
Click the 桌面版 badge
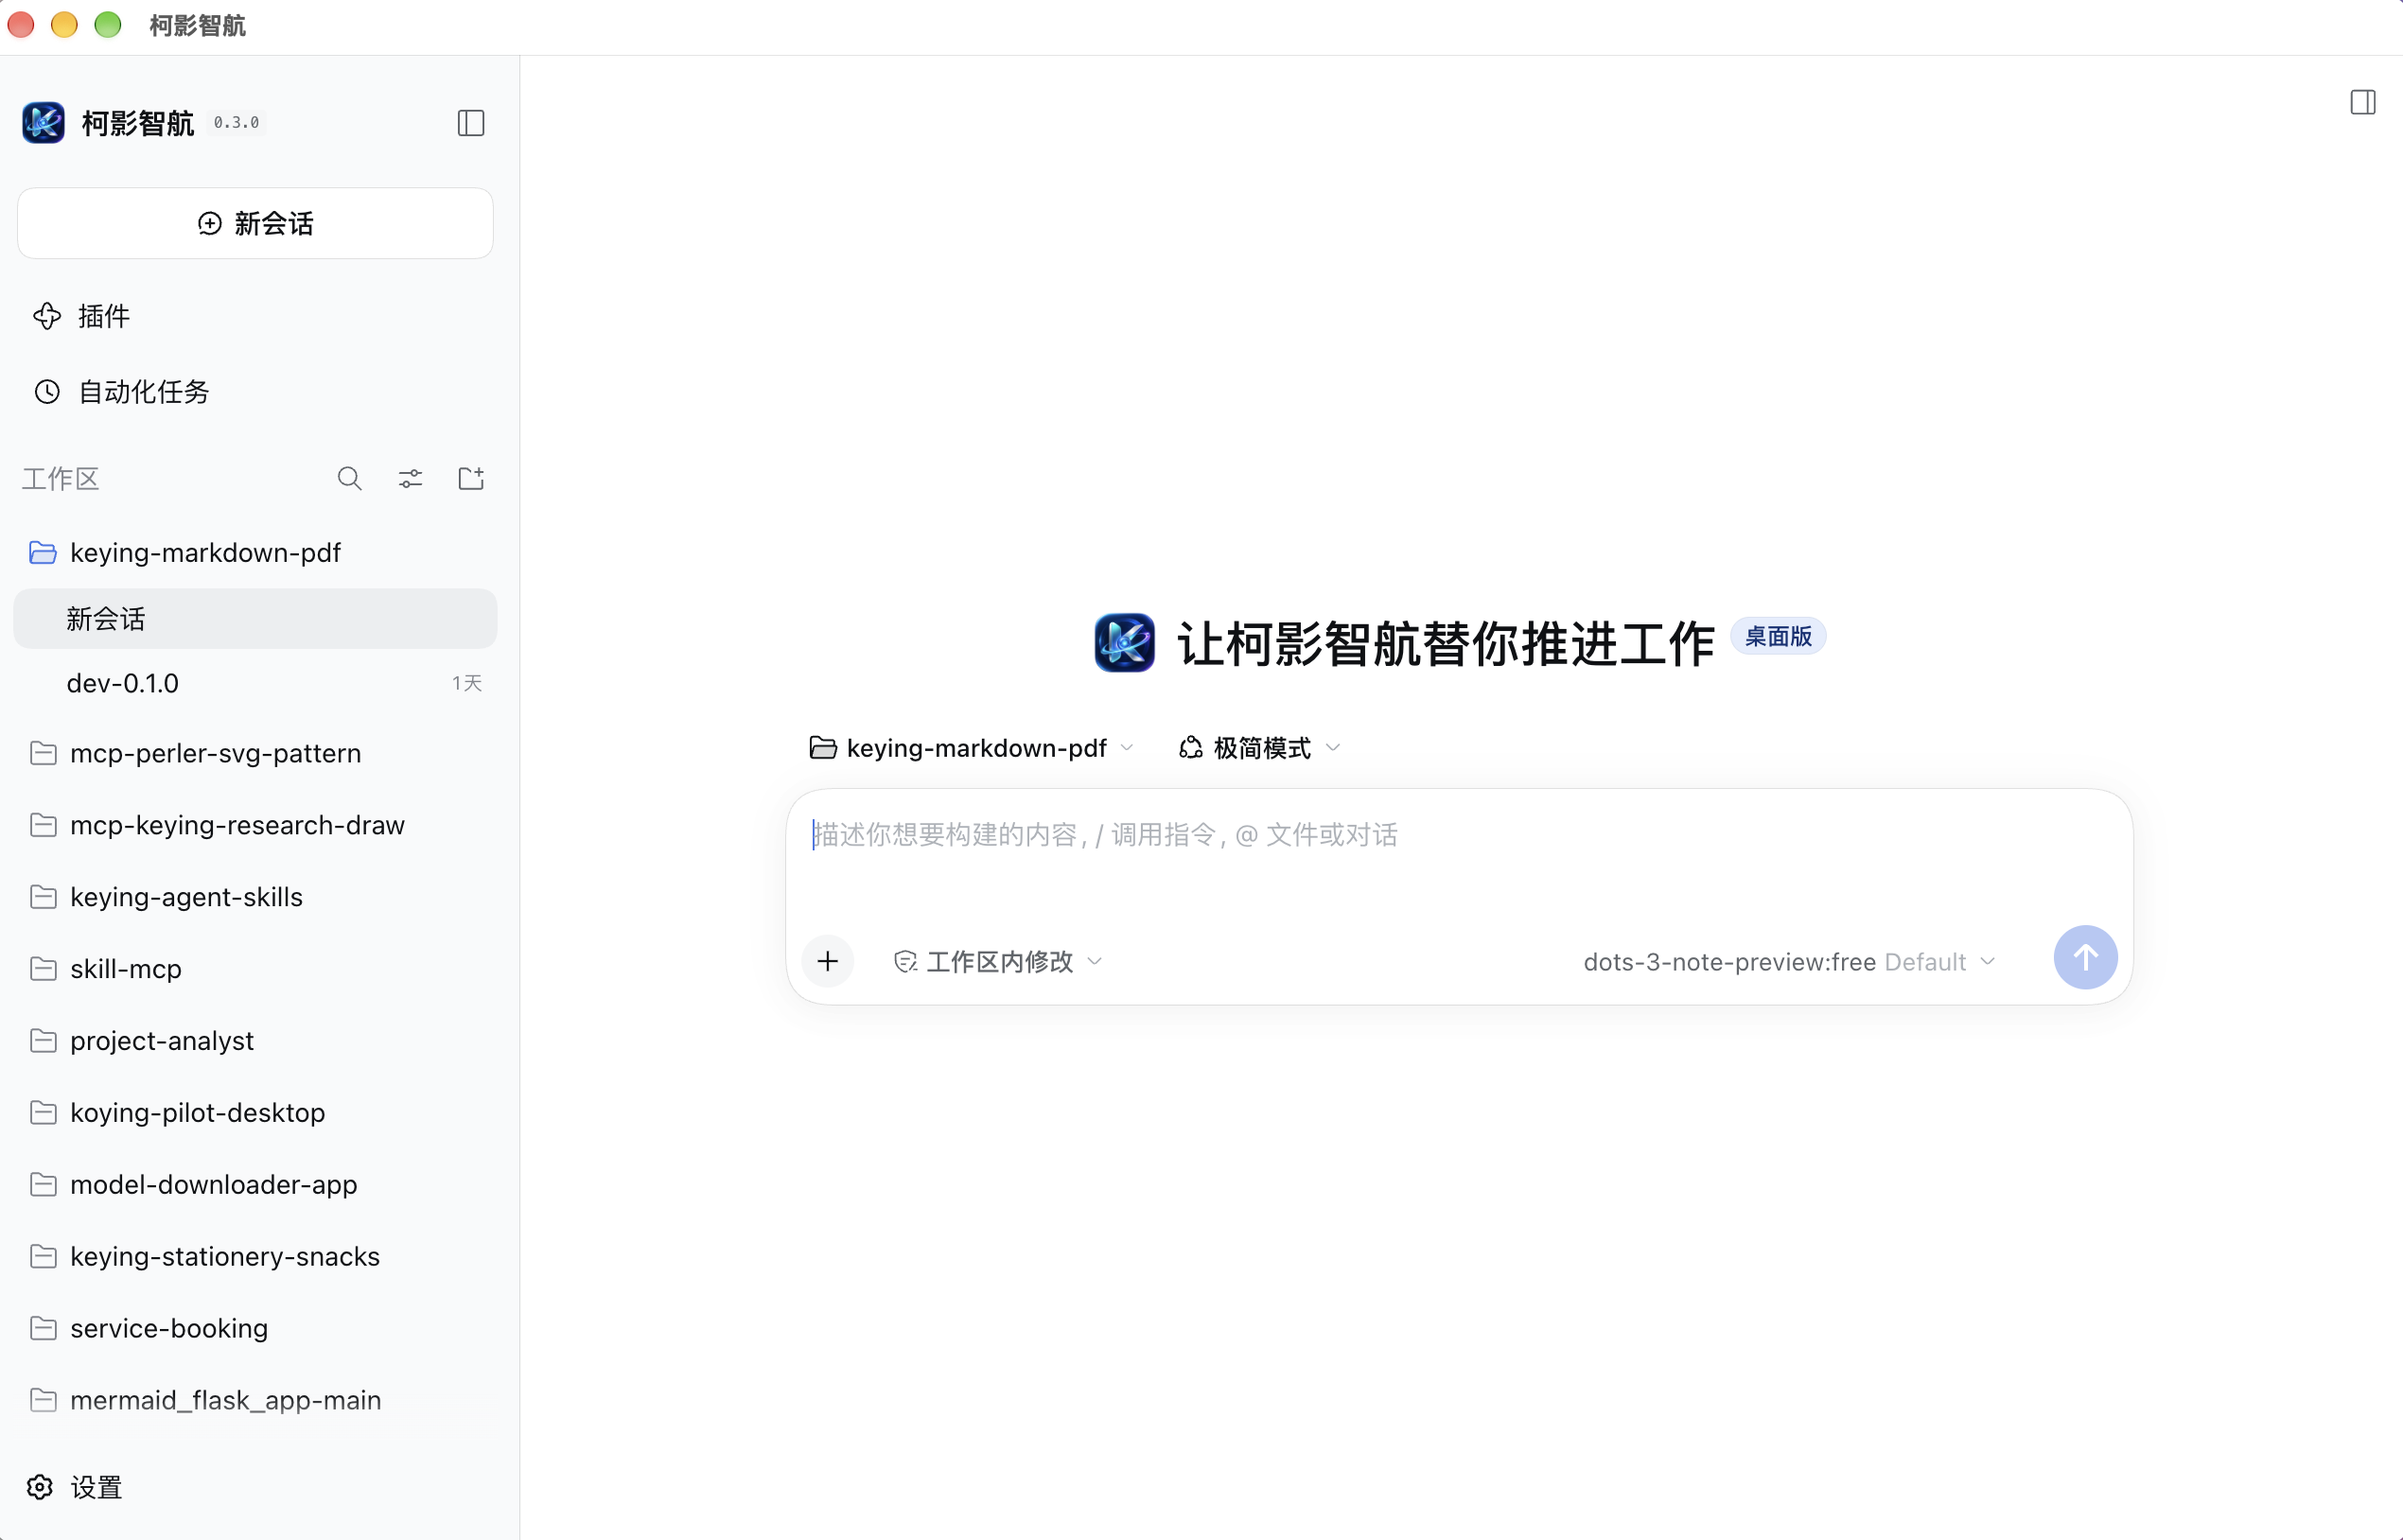tap(1778, 637)
